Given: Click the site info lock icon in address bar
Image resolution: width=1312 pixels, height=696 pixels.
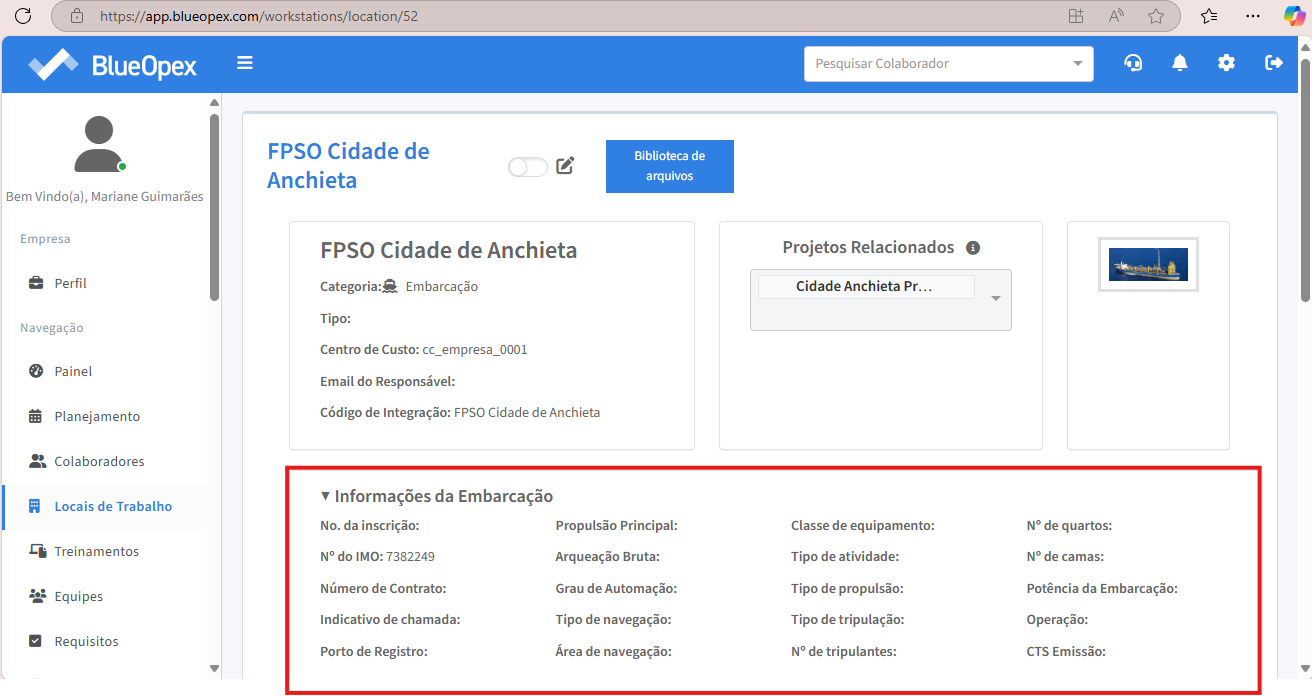Looking at the screenshot, I should coord(77,16).
